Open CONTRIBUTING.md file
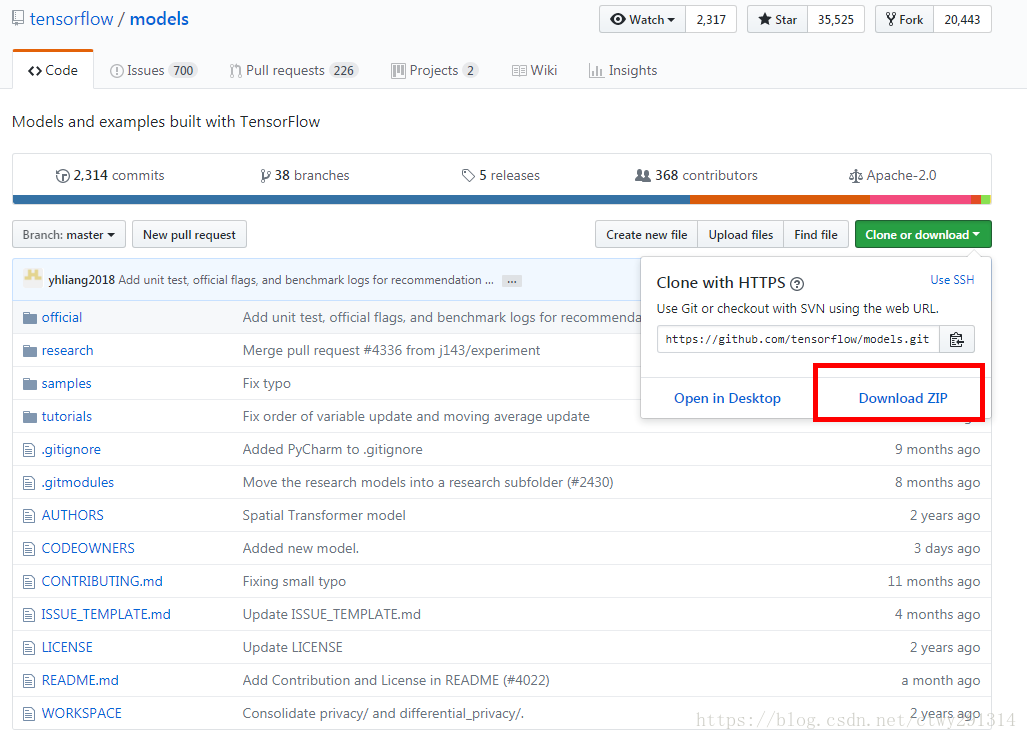Viewport: 1027px width, 740px height. [x=102, y=582]
